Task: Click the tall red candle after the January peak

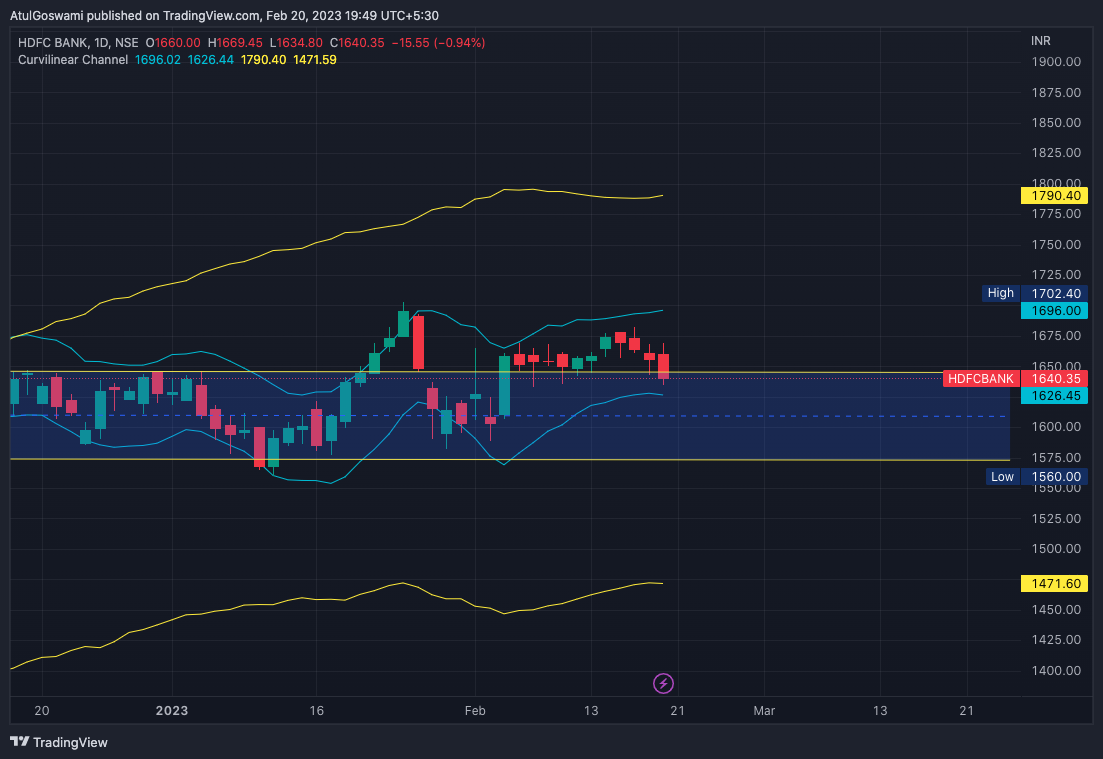Action: [418, 343]
